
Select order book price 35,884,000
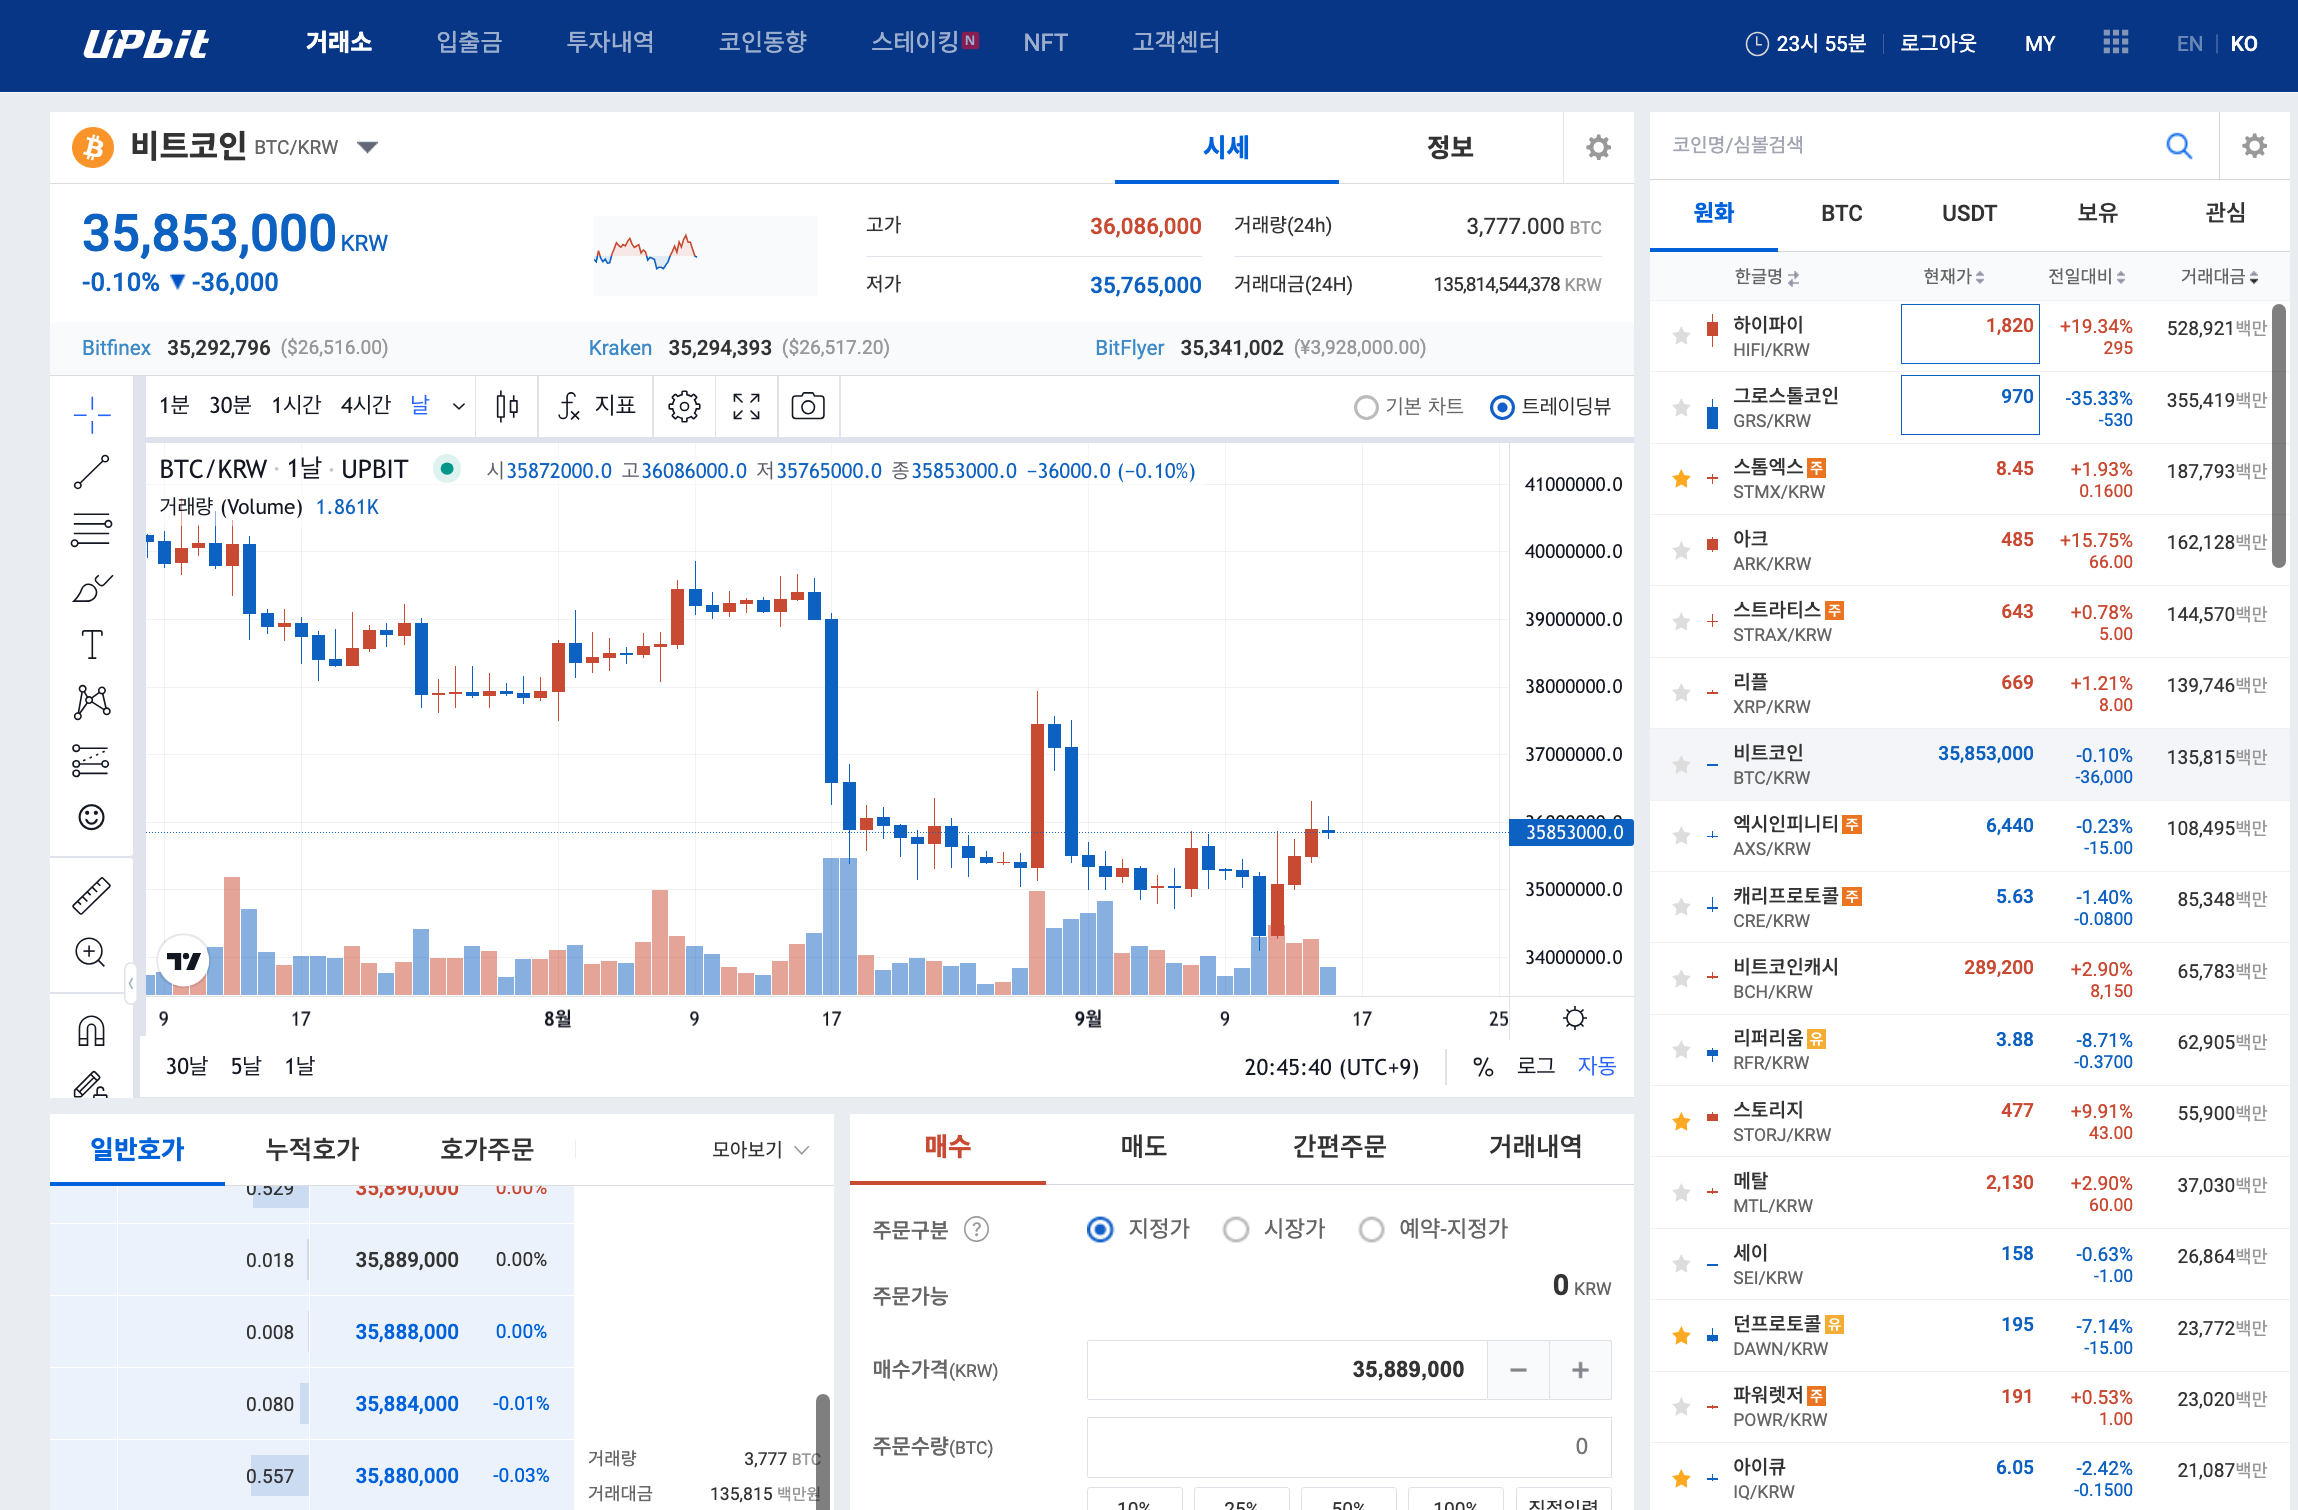[x=407, y=1404]
